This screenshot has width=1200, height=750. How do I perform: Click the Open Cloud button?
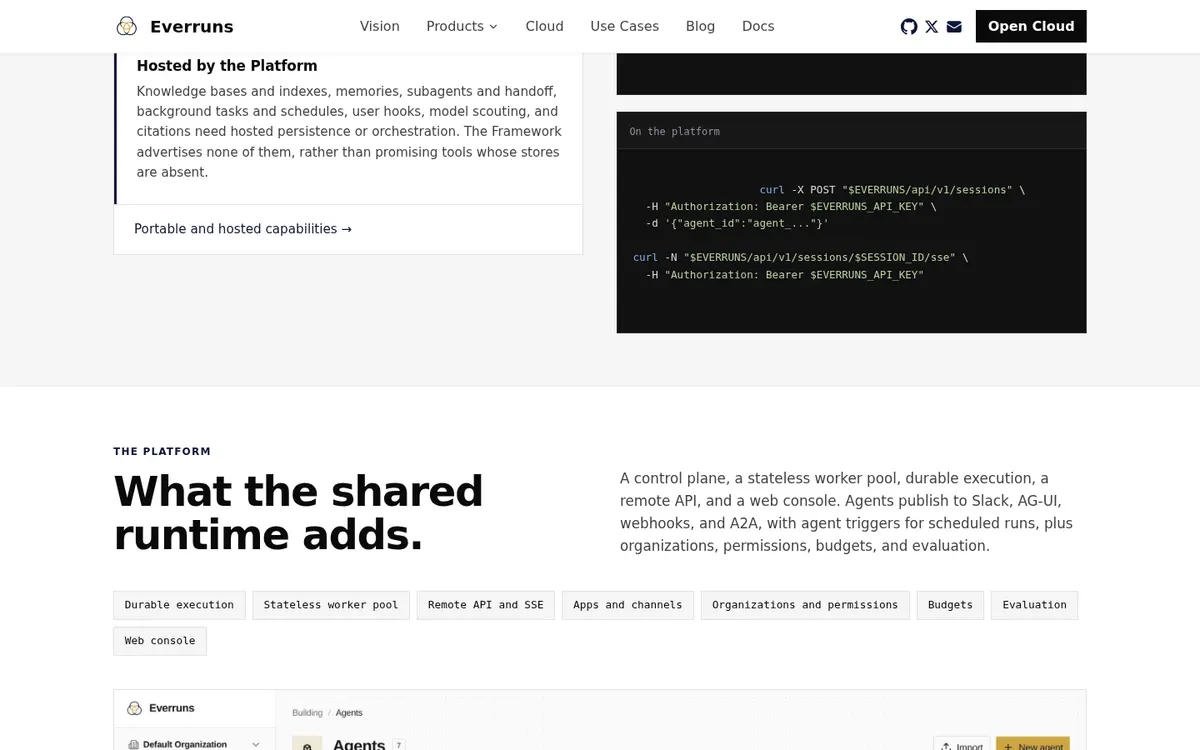[x=1031, y=26]
